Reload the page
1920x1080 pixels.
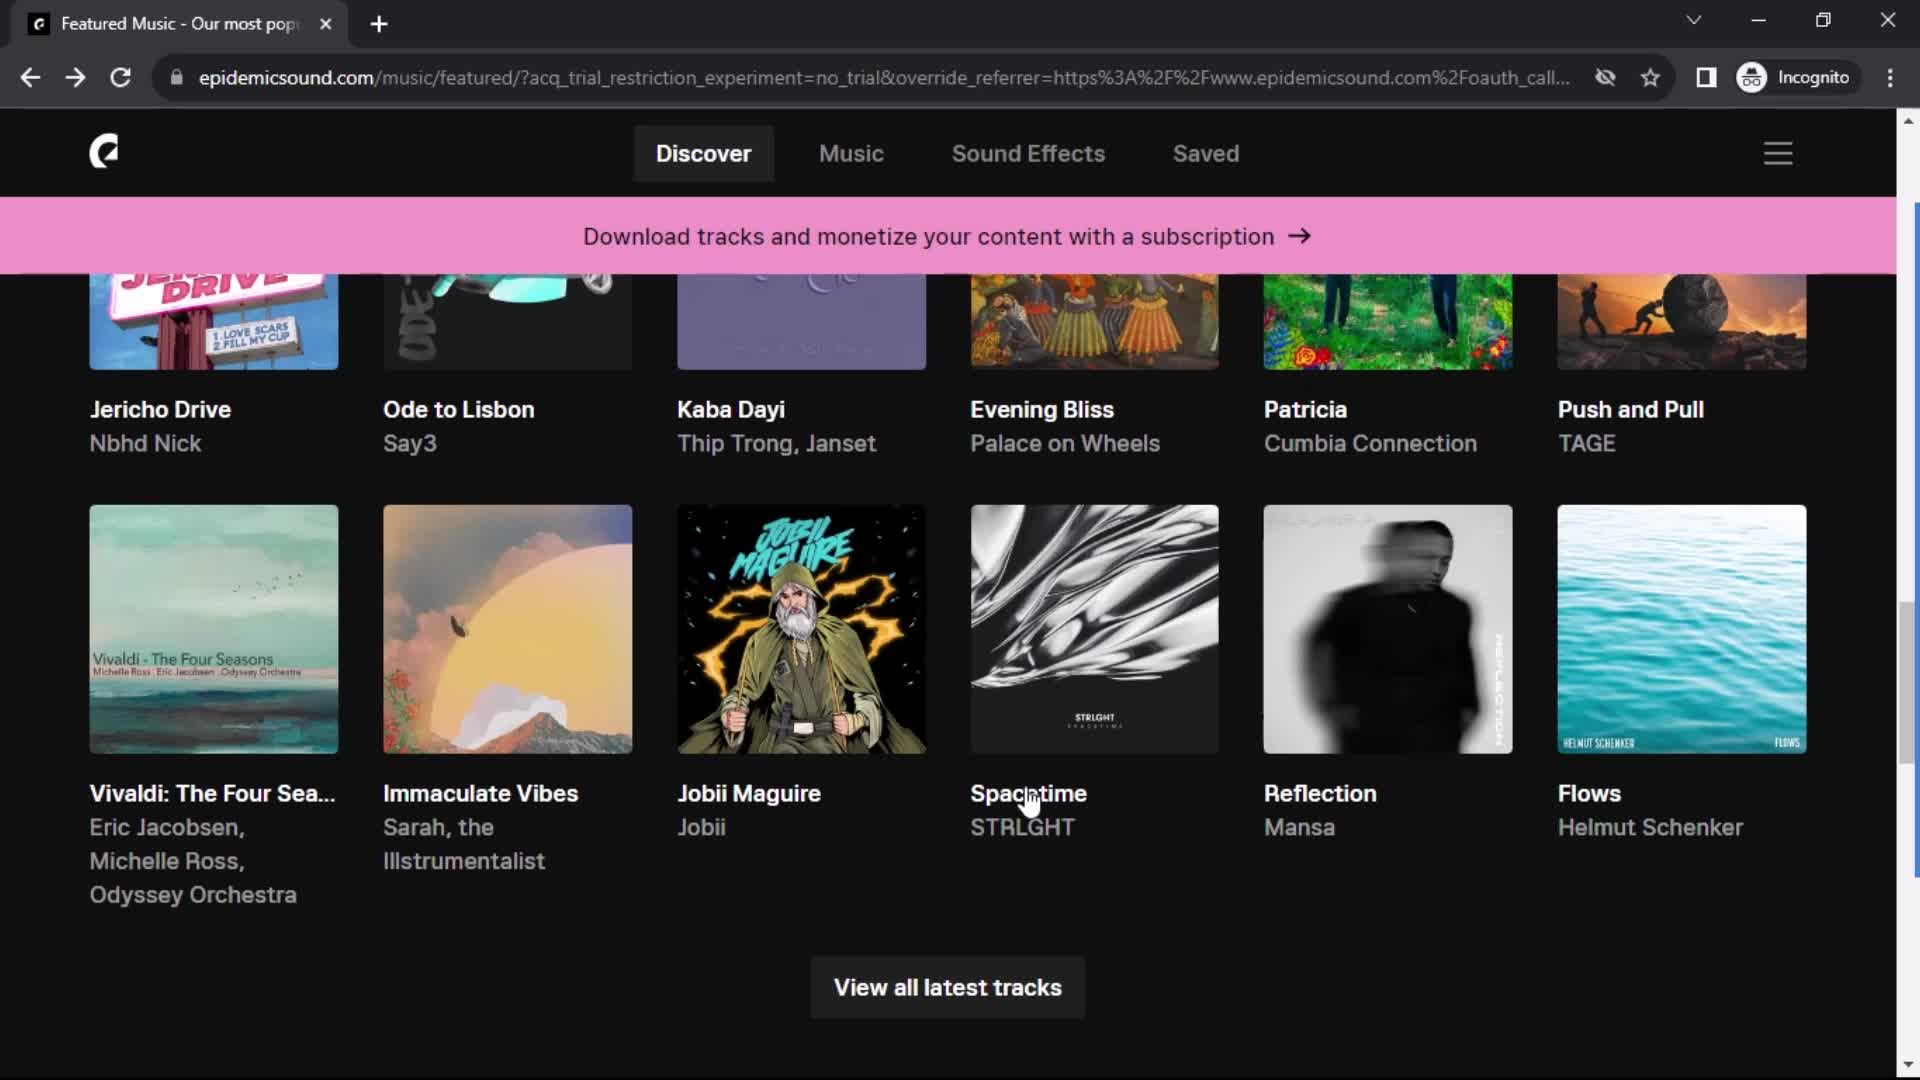coord(120,77)
